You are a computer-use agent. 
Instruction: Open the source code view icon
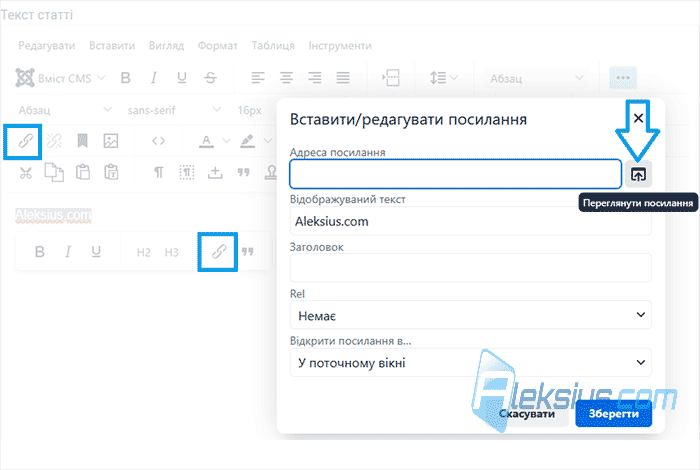click(x=158, y=141)
